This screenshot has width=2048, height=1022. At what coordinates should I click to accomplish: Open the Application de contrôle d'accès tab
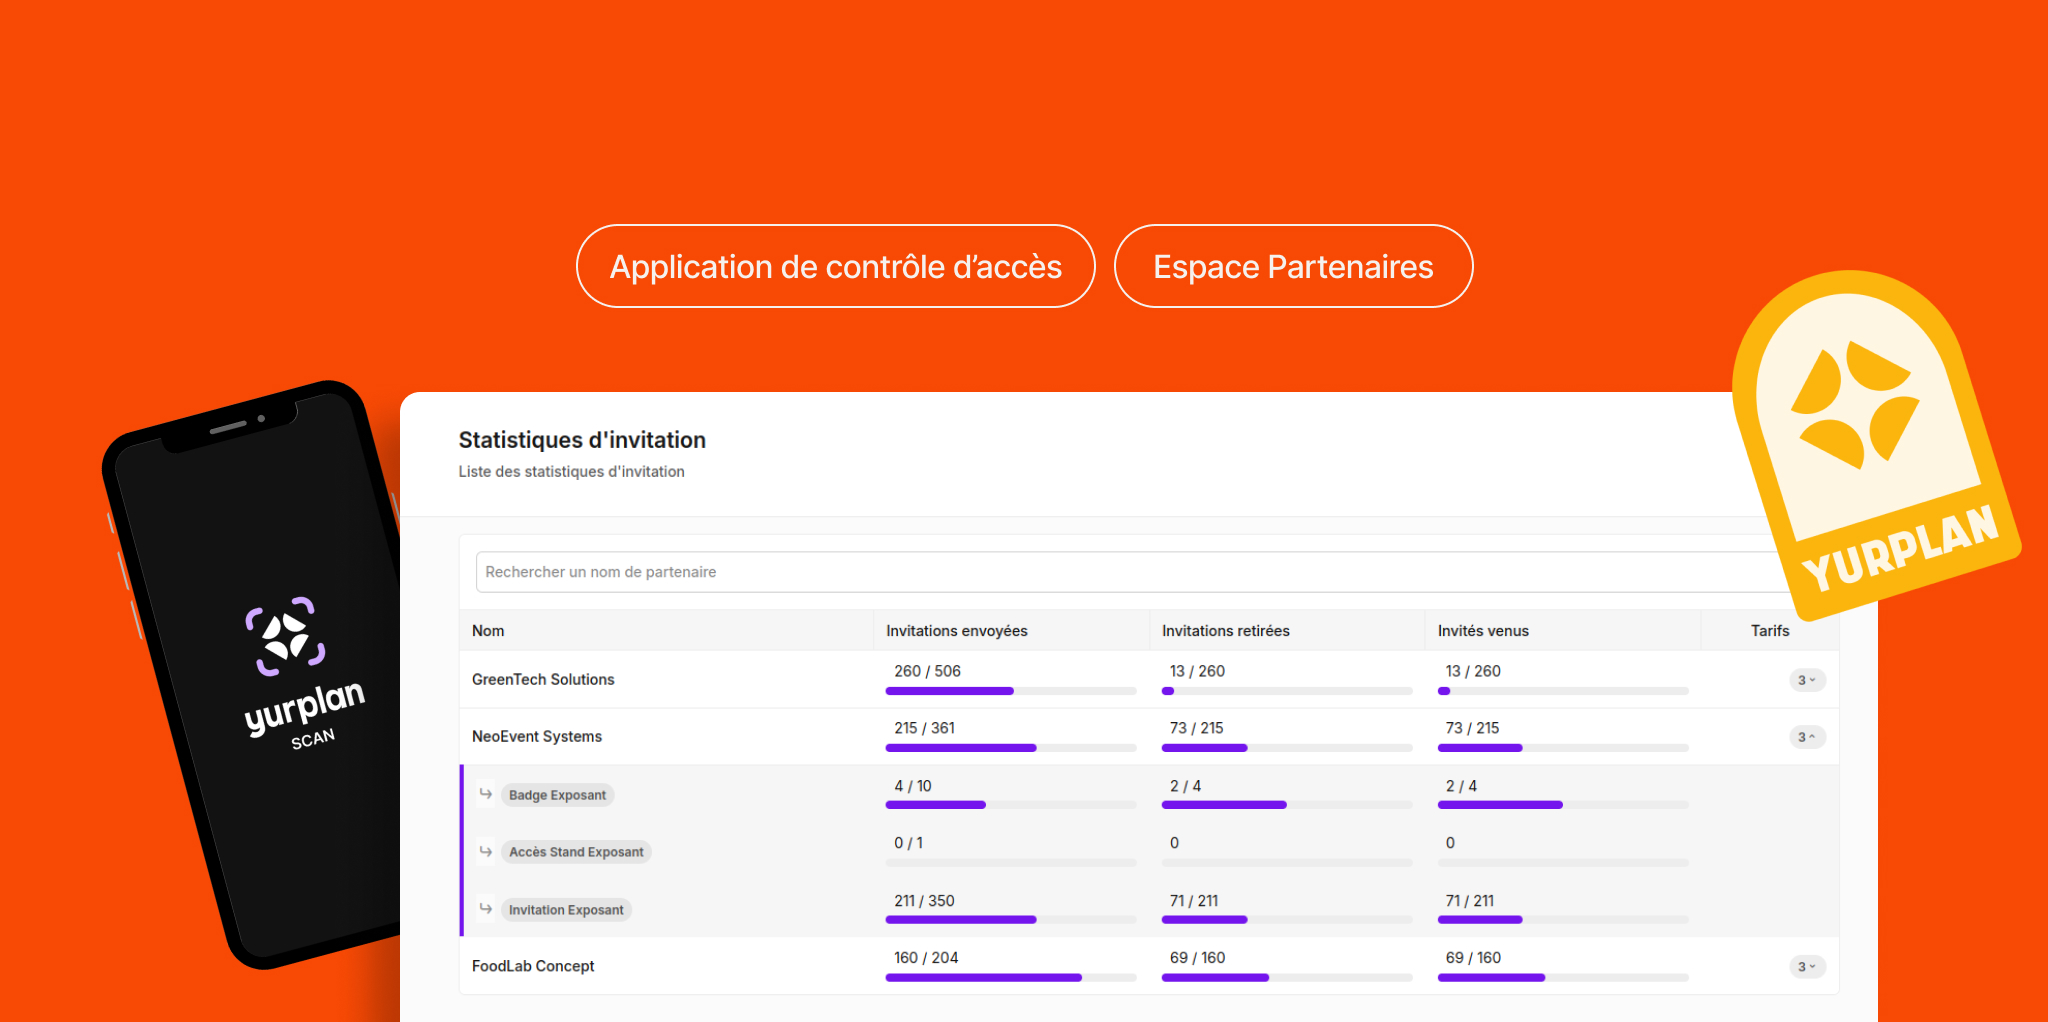(x=835, y=266)
